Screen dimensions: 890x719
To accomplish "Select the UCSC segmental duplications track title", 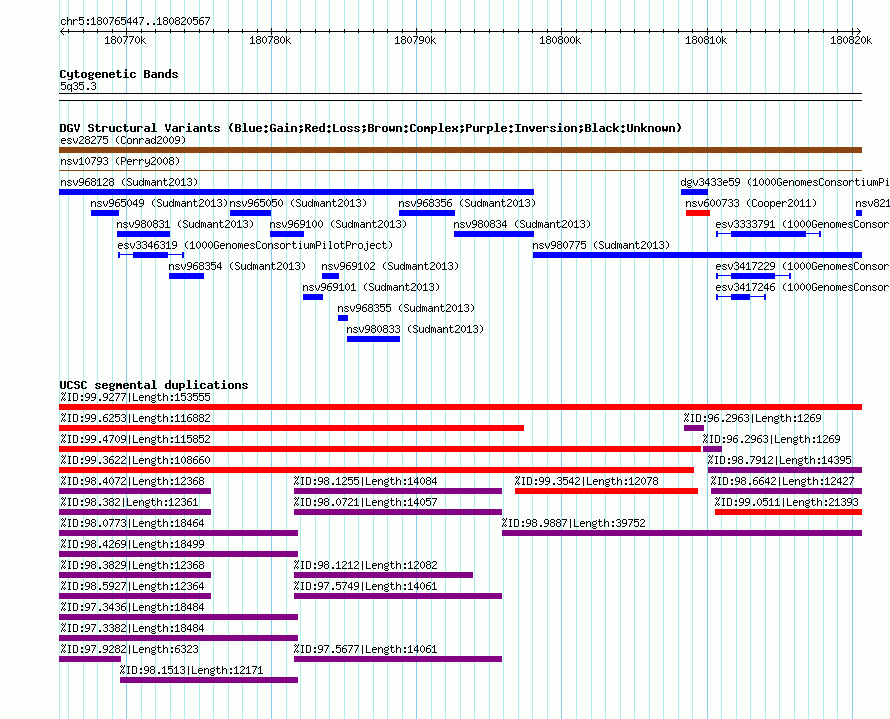I will click(x=154, y=385).
